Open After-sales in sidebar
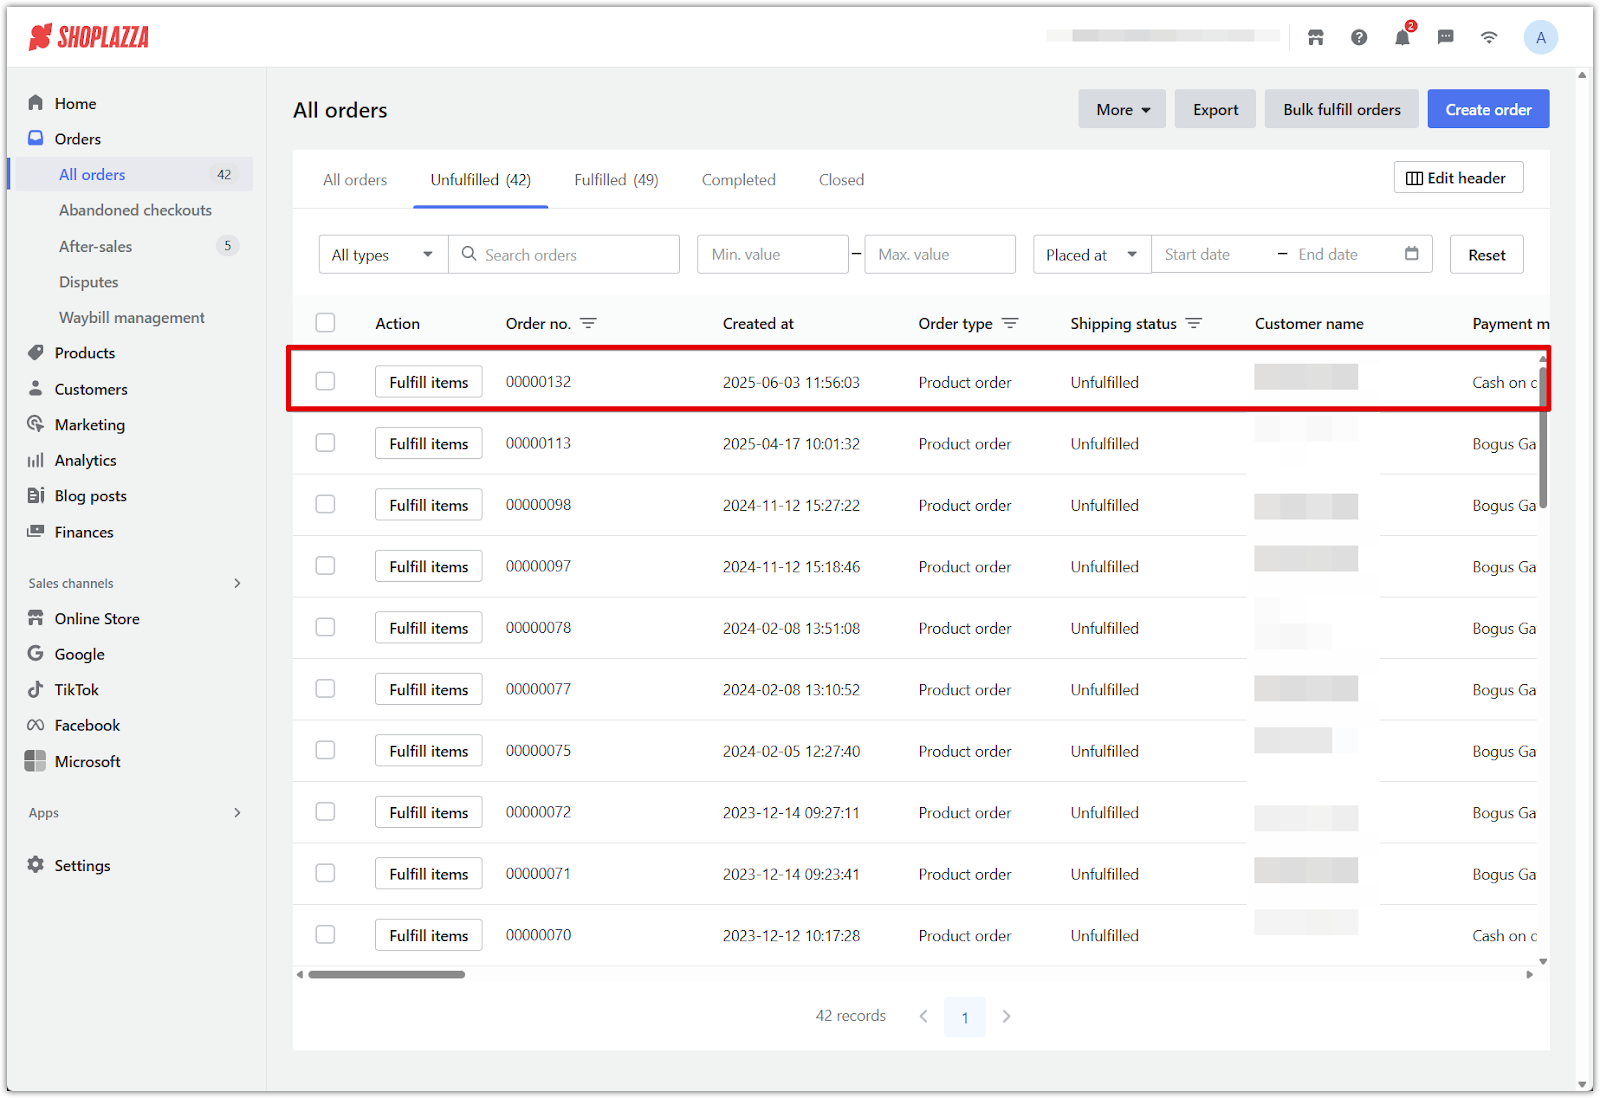The image size is (1600, 1098). click(x=95, y=246)
